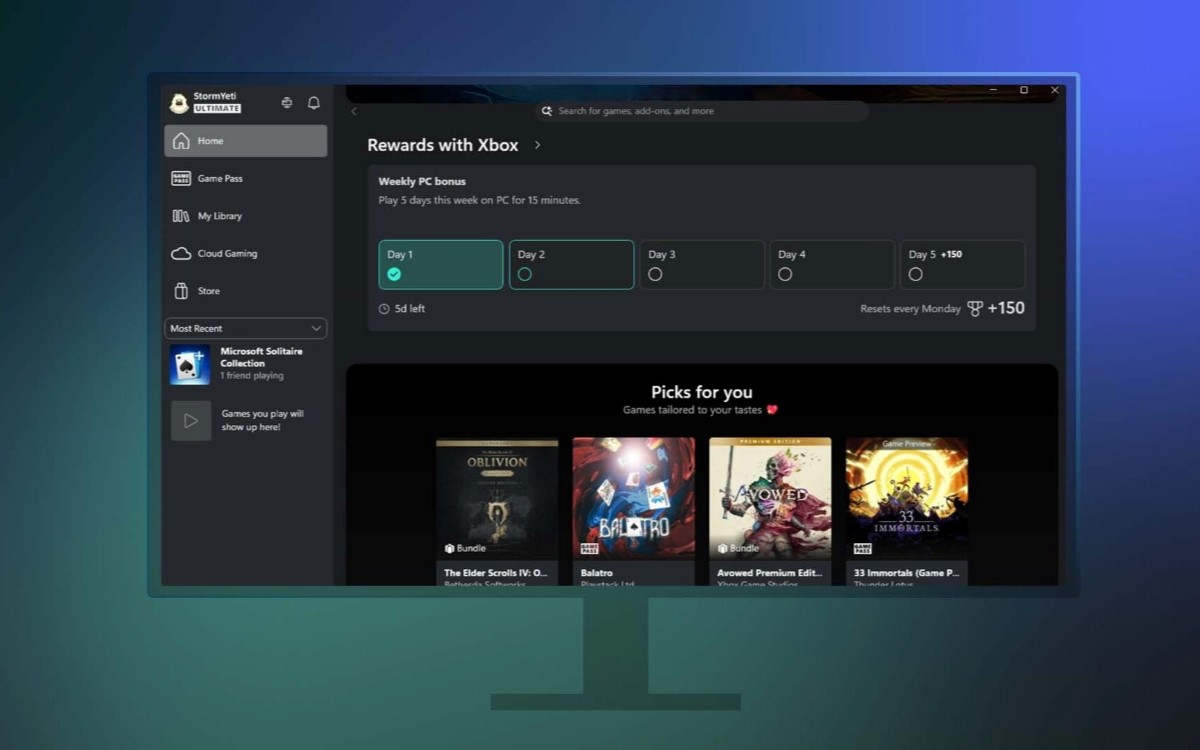Screen dimensions: 1200x750
Task: Open Microsoft Solitaire Collection title text
Action: click(261, 357)
